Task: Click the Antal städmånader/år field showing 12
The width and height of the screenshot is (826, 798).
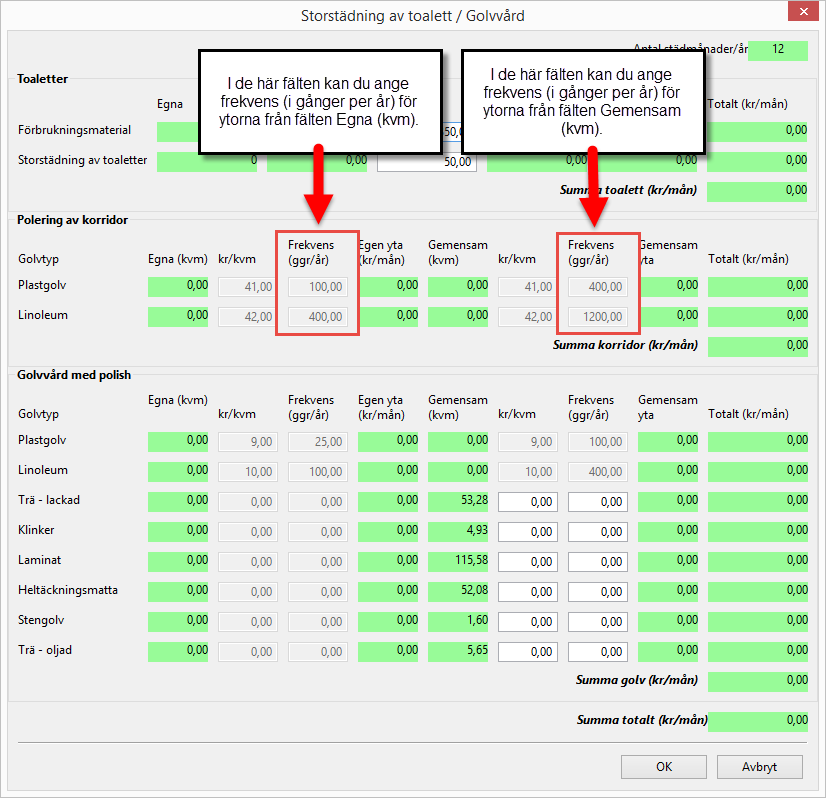Action: point(777,50)
